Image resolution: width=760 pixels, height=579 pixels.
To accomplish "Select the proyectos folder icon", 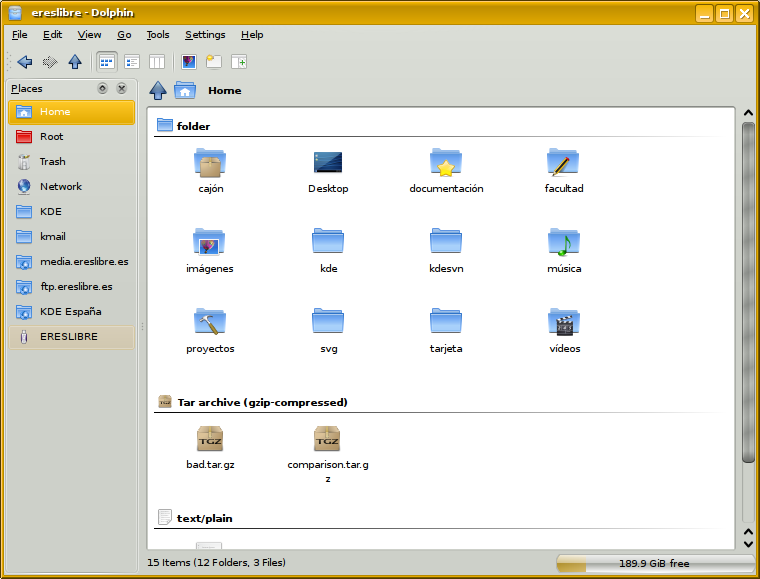I will click(x=210, y=321).
